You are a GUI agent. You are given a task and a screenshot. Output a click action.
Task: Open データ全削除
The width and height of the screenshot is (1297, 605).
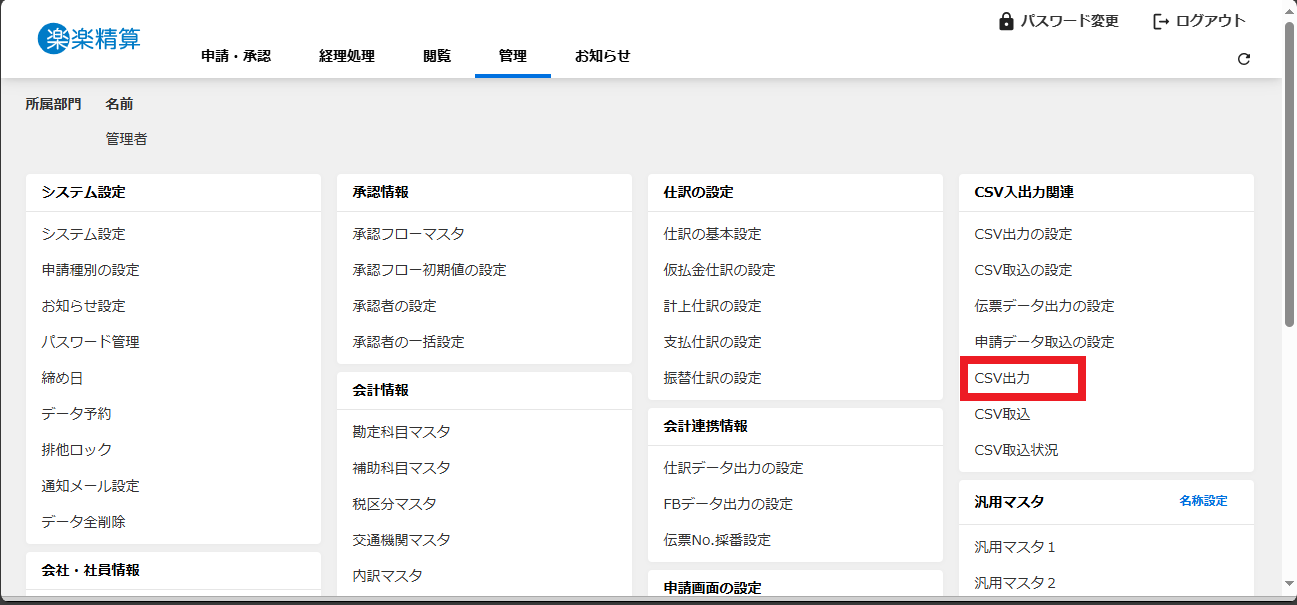pos(83,522)
